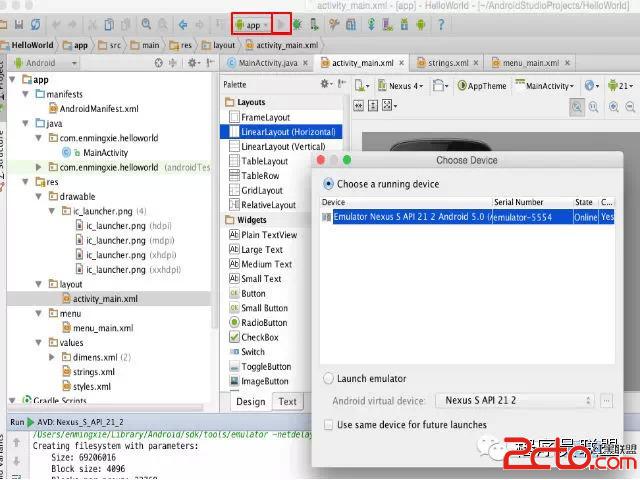
Task: Pick FrameLayout from the Palette
Action: click(x=265, y=118)
